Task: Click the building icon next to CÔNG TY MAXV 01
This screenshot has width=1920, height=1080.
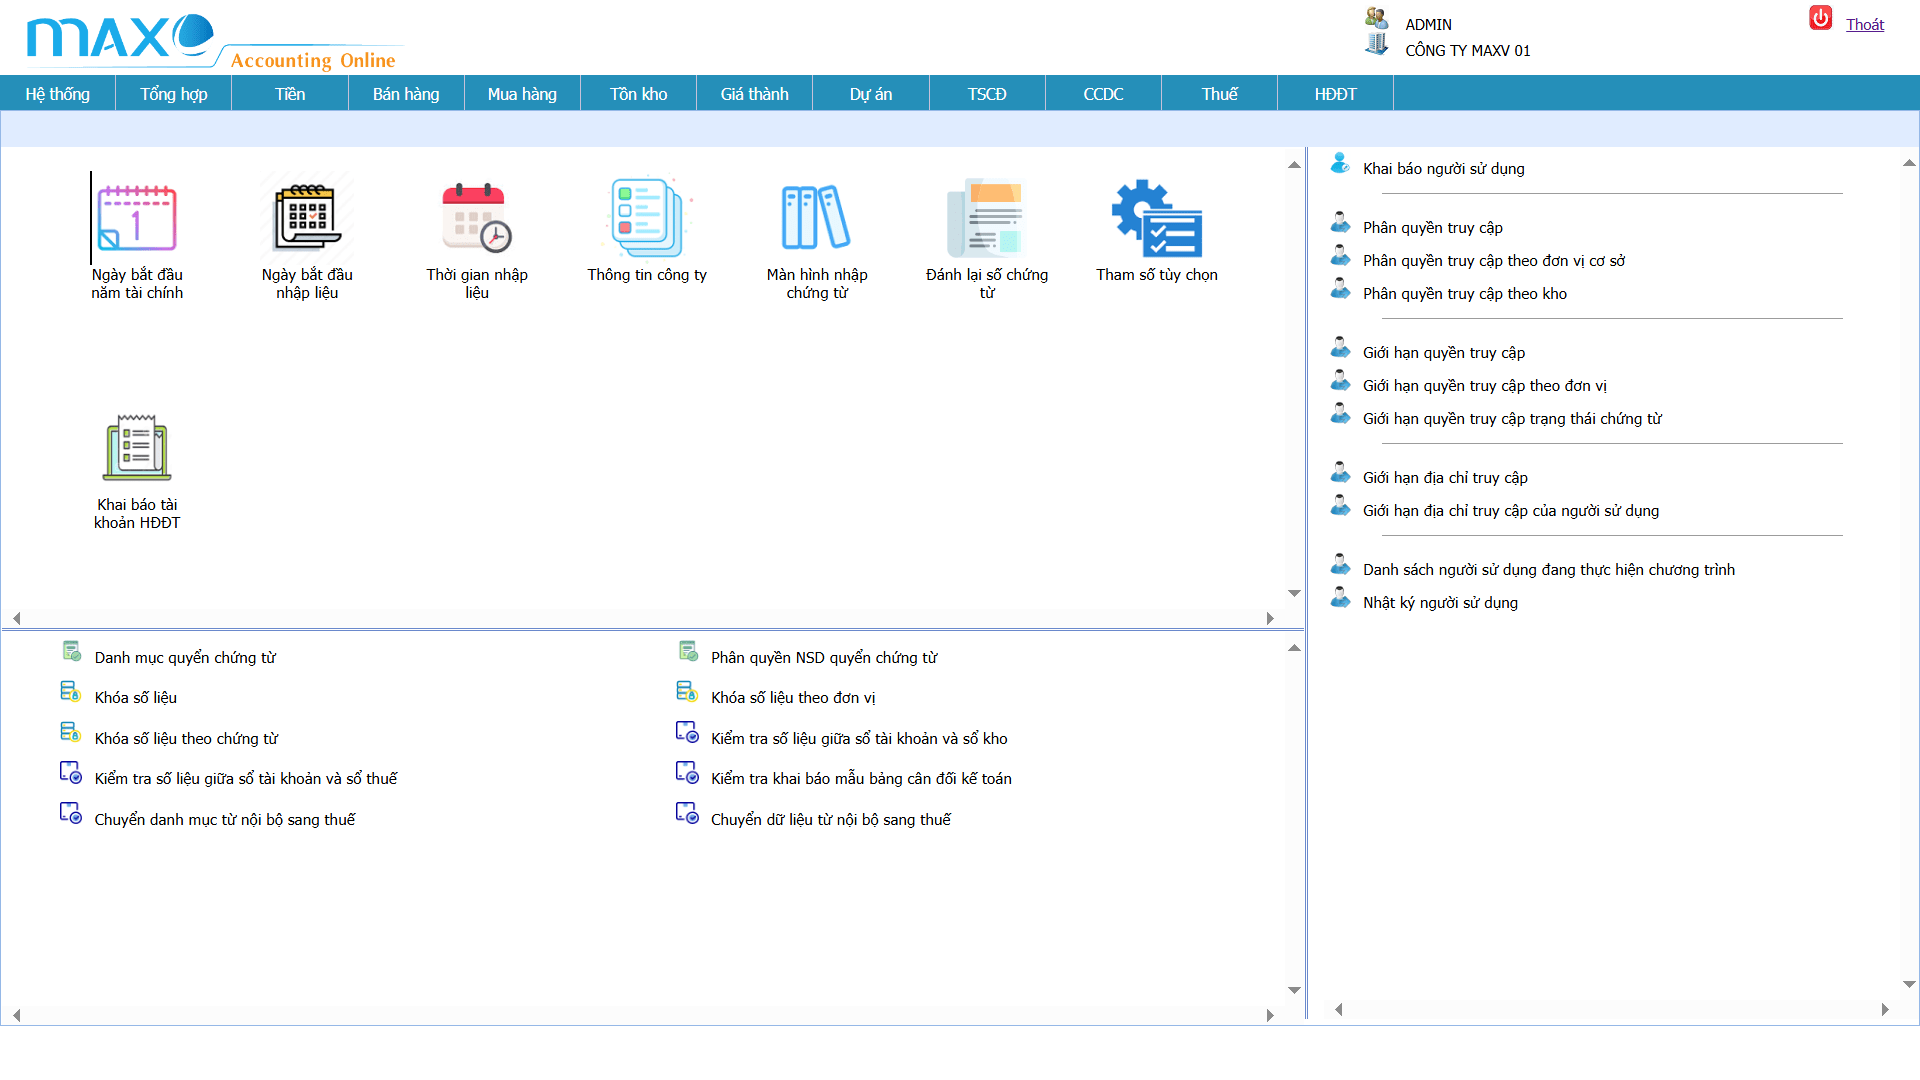Action: click(1377, 44)
